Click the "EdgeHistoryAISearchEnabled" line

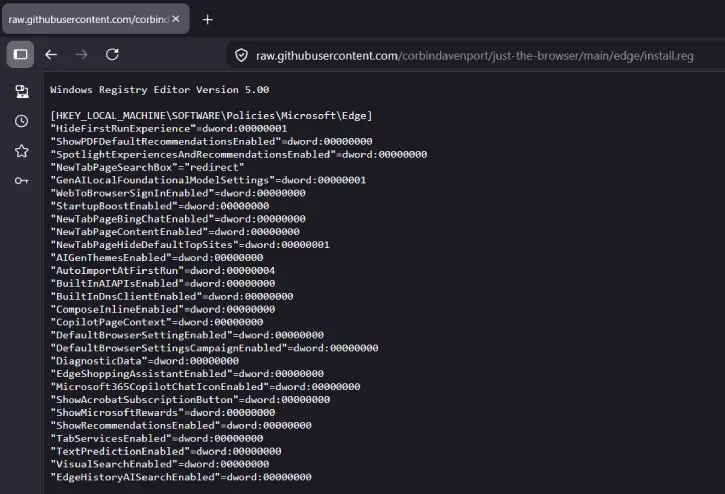pos(181,478)
